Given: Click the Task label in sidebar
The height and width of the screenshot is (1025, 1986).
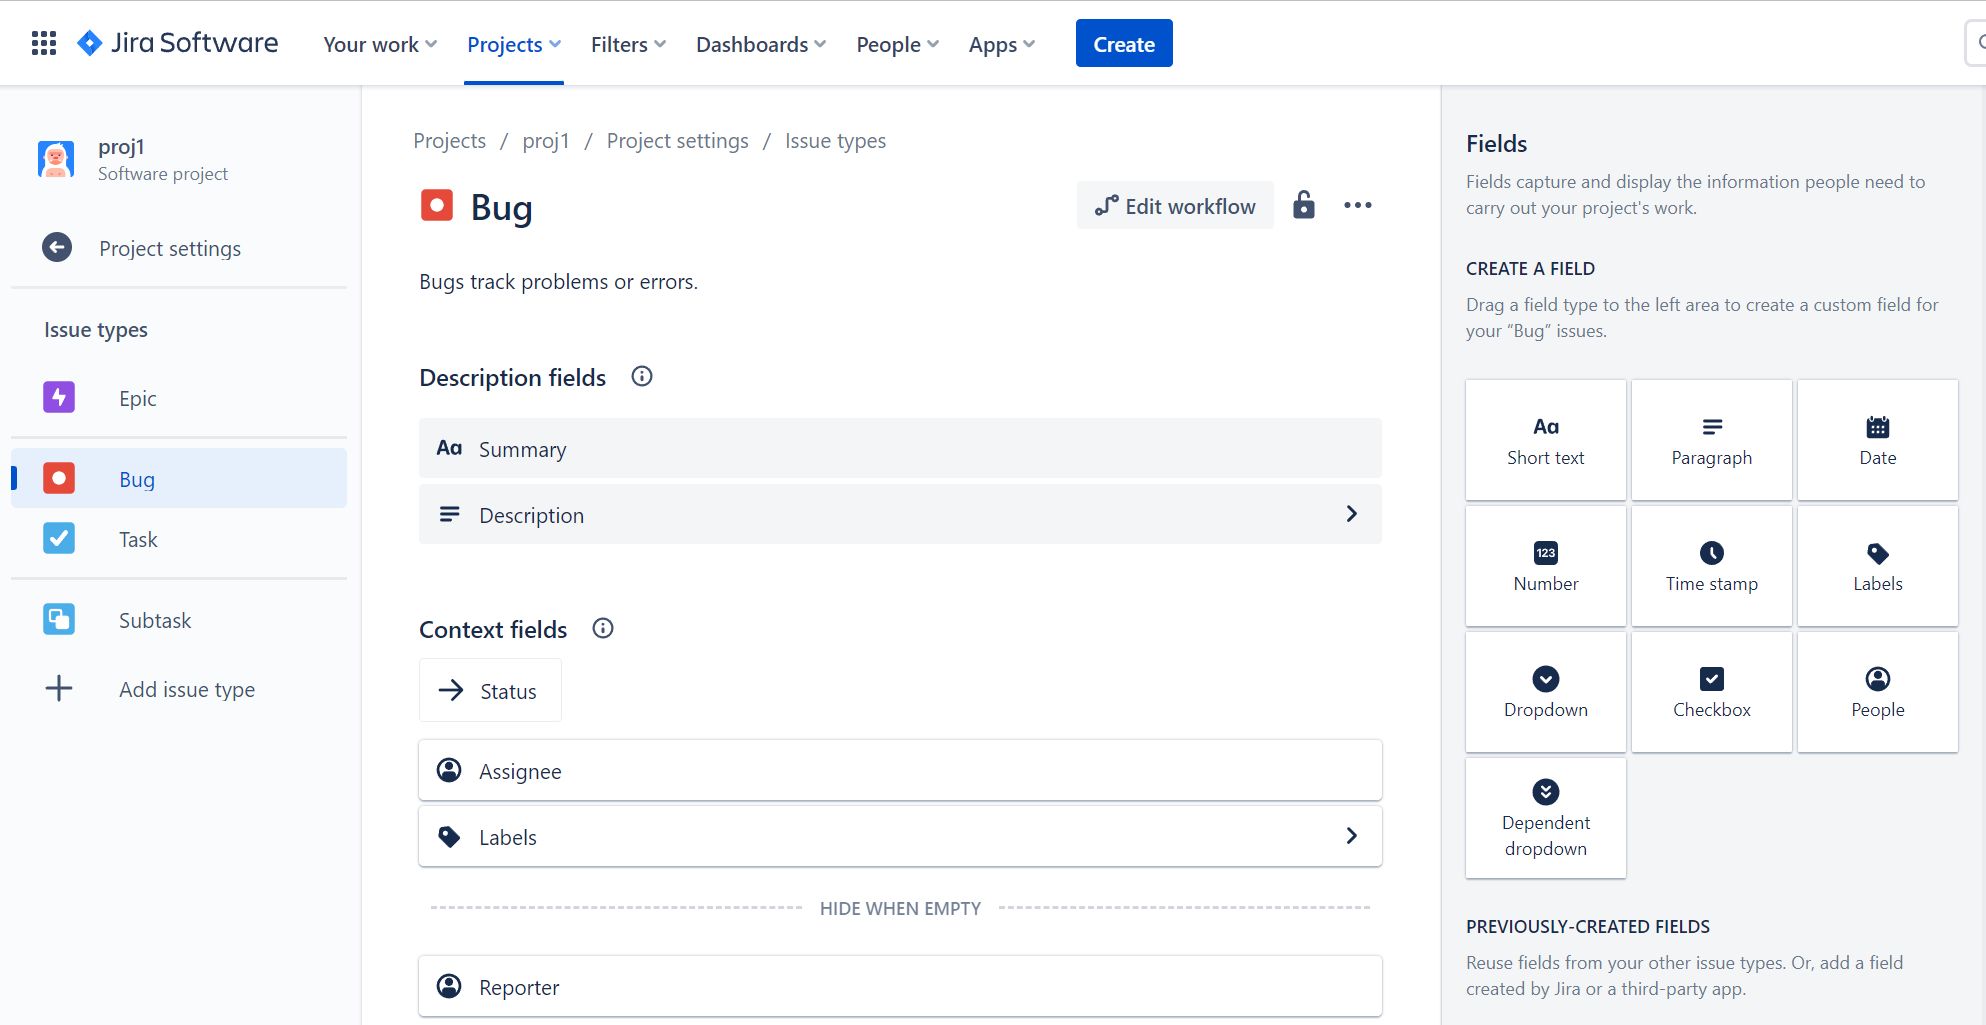Looking at the screenshot, I should pos(138,539).
